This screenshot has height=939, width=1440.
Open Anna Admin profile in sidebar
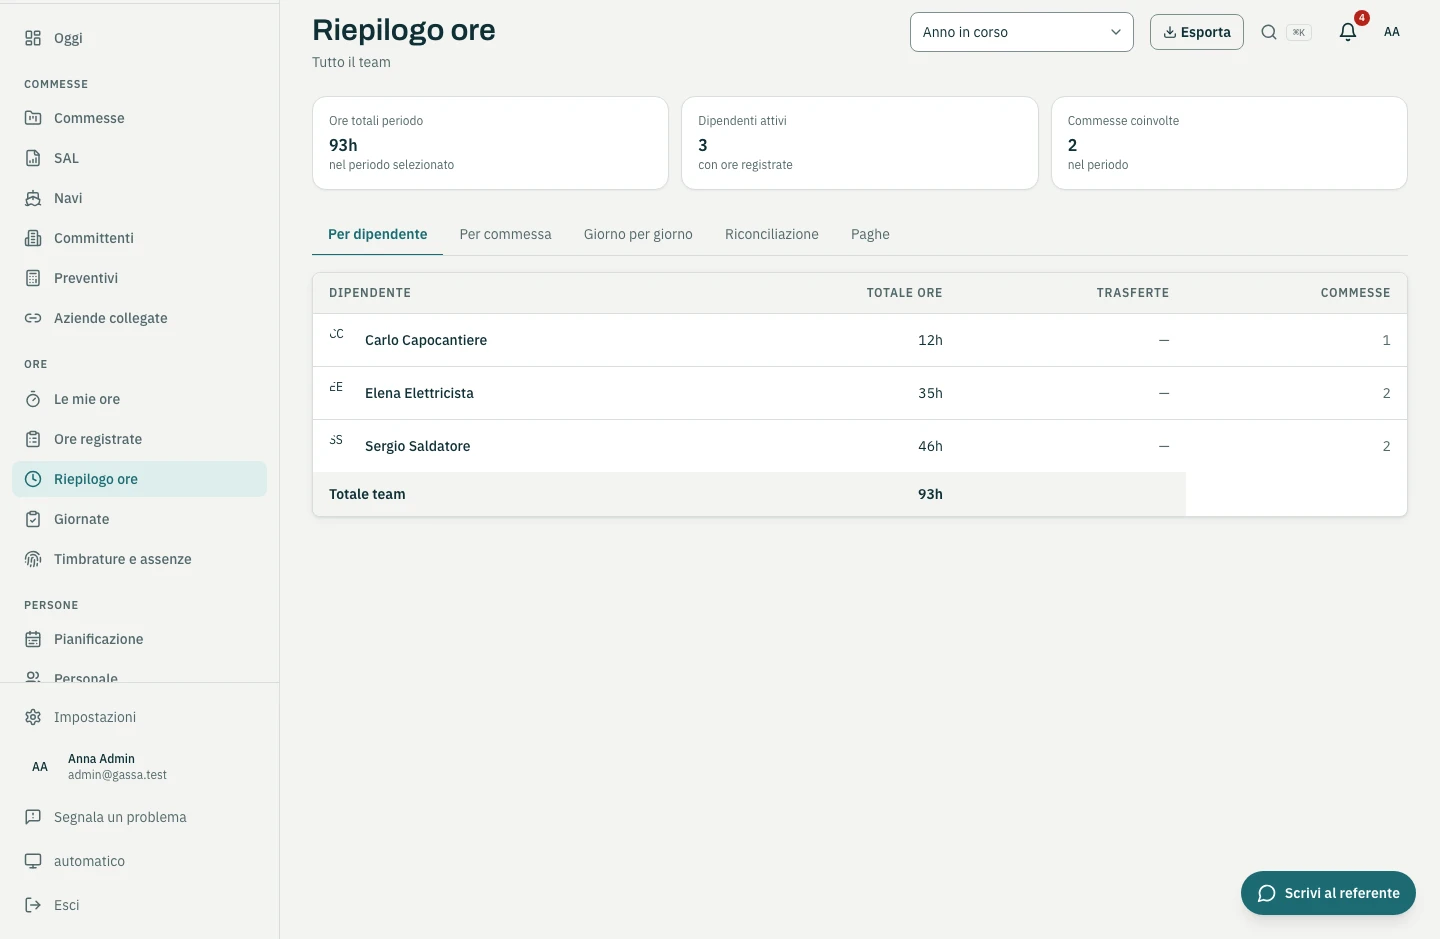(x=140, y=767)
